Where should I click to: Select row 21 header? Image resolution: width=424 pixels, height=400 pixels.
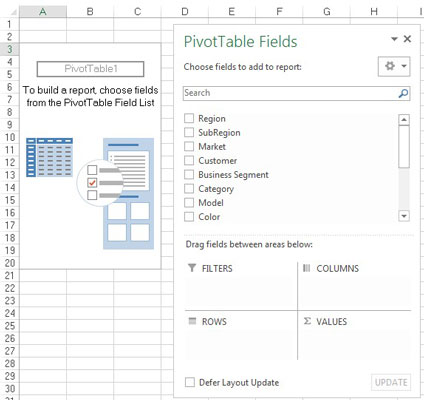[x=9, y=276]
